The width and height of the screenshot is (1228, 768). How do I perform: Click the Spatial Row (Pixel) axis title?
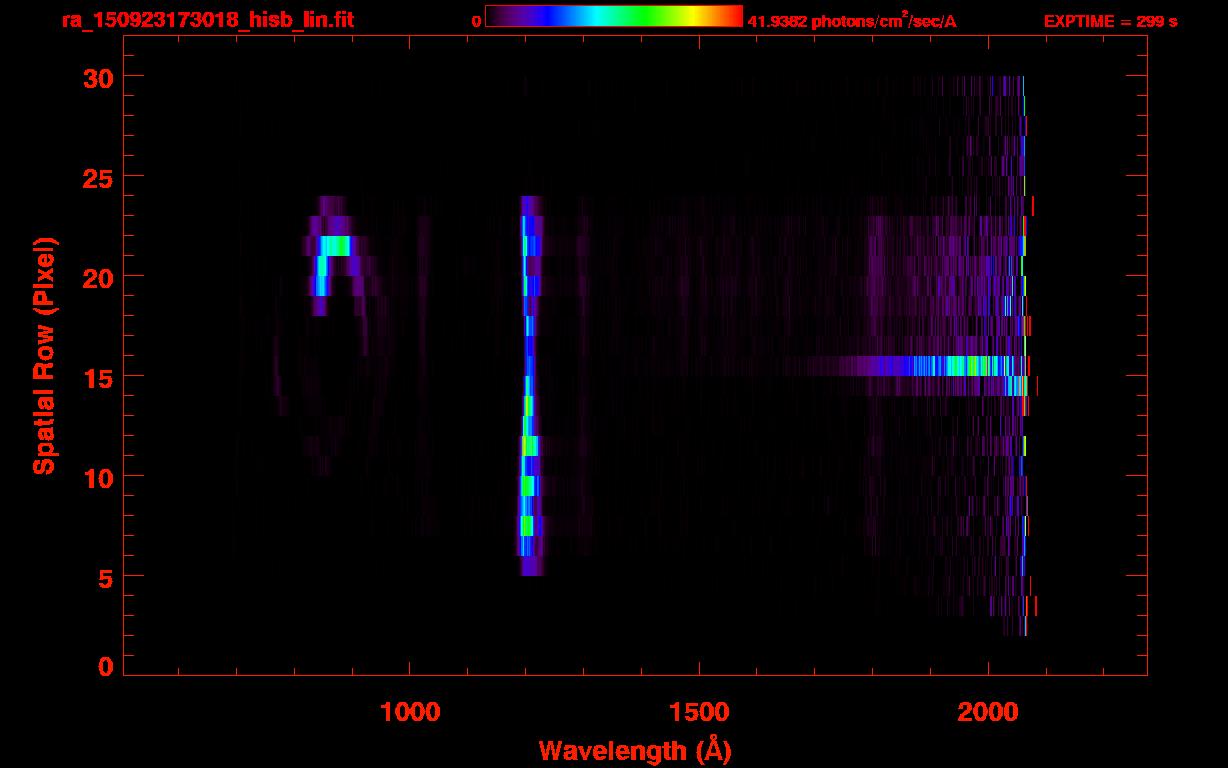tap(44, 355)
